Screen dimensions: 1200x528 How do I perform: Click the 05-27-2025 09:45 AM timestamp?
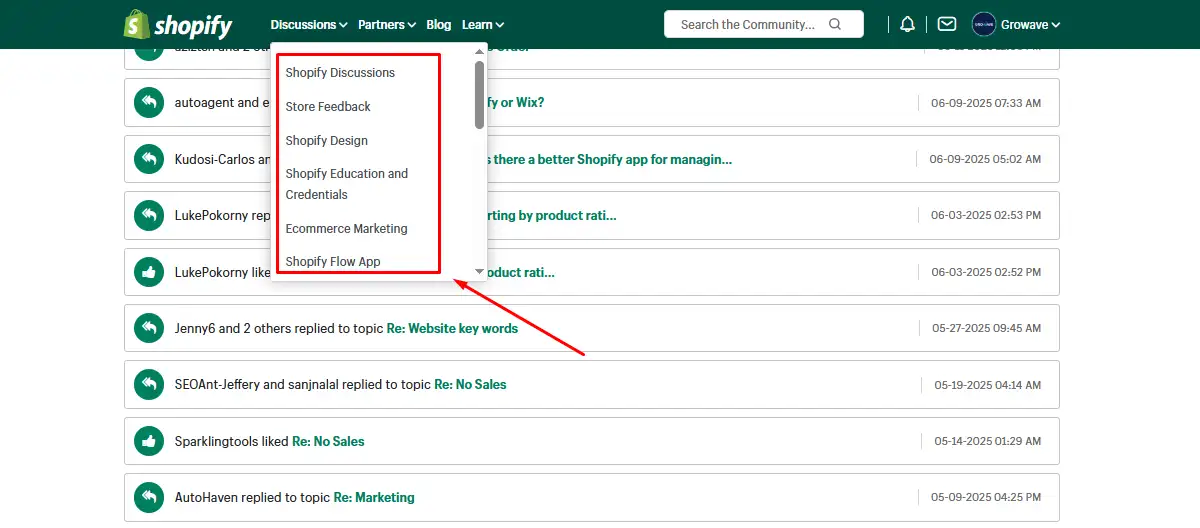coord(985,328)
